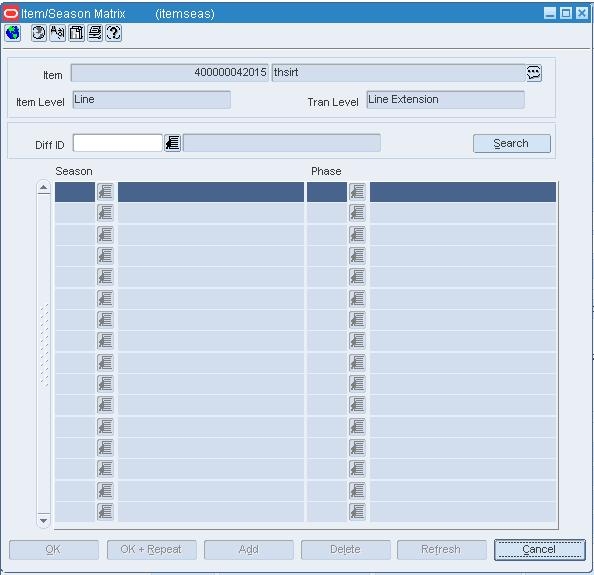Click the blue globe toolbar icon
Screen dimensions: 594x575
tap(13, 33)
